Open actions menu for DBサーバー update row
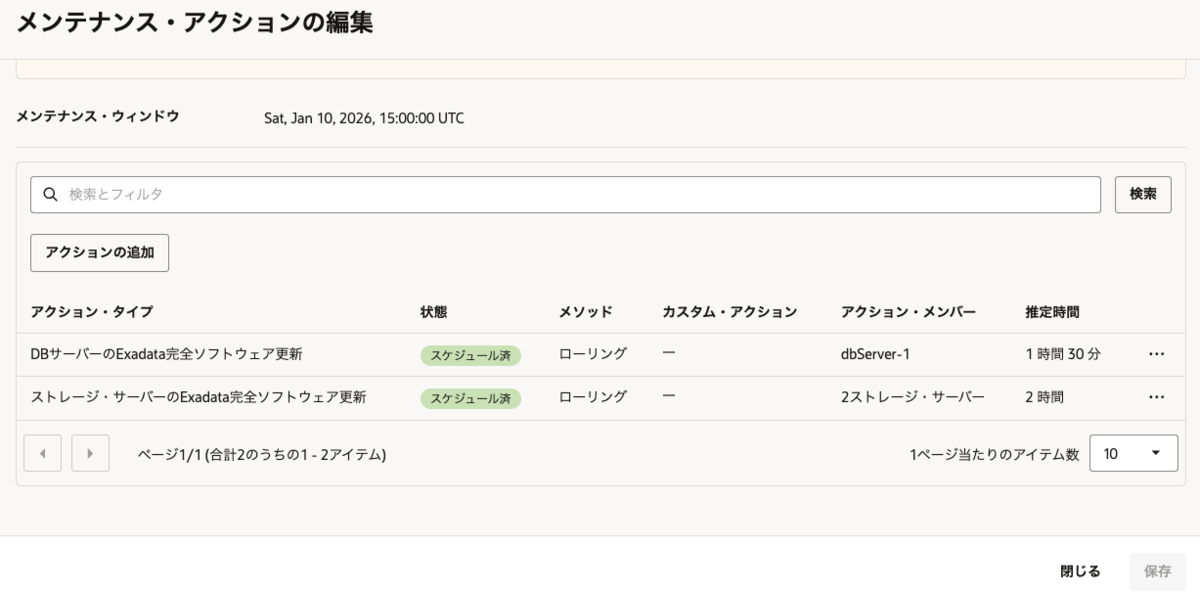This screenshot has width=1200, height=593. 1157,354
